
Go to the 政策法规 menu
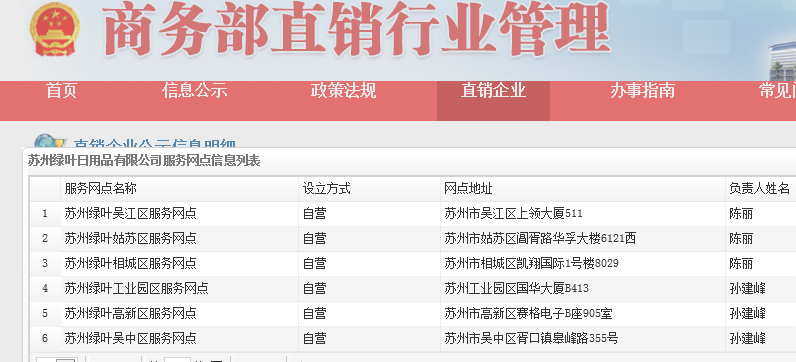point(343,91)
